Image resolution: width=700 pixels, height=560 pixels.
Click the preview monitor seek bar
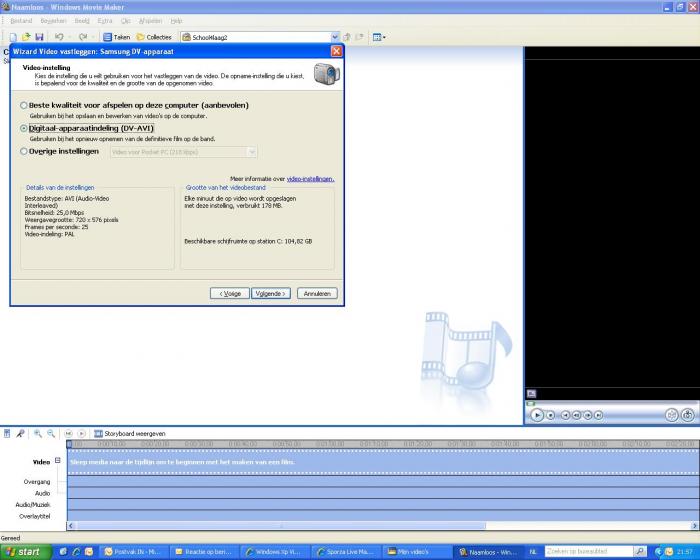point(612,404)
